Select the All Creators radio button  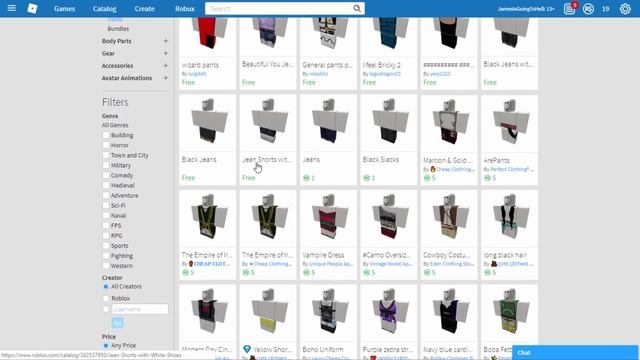pyautogui.click(x=106, y=287)
